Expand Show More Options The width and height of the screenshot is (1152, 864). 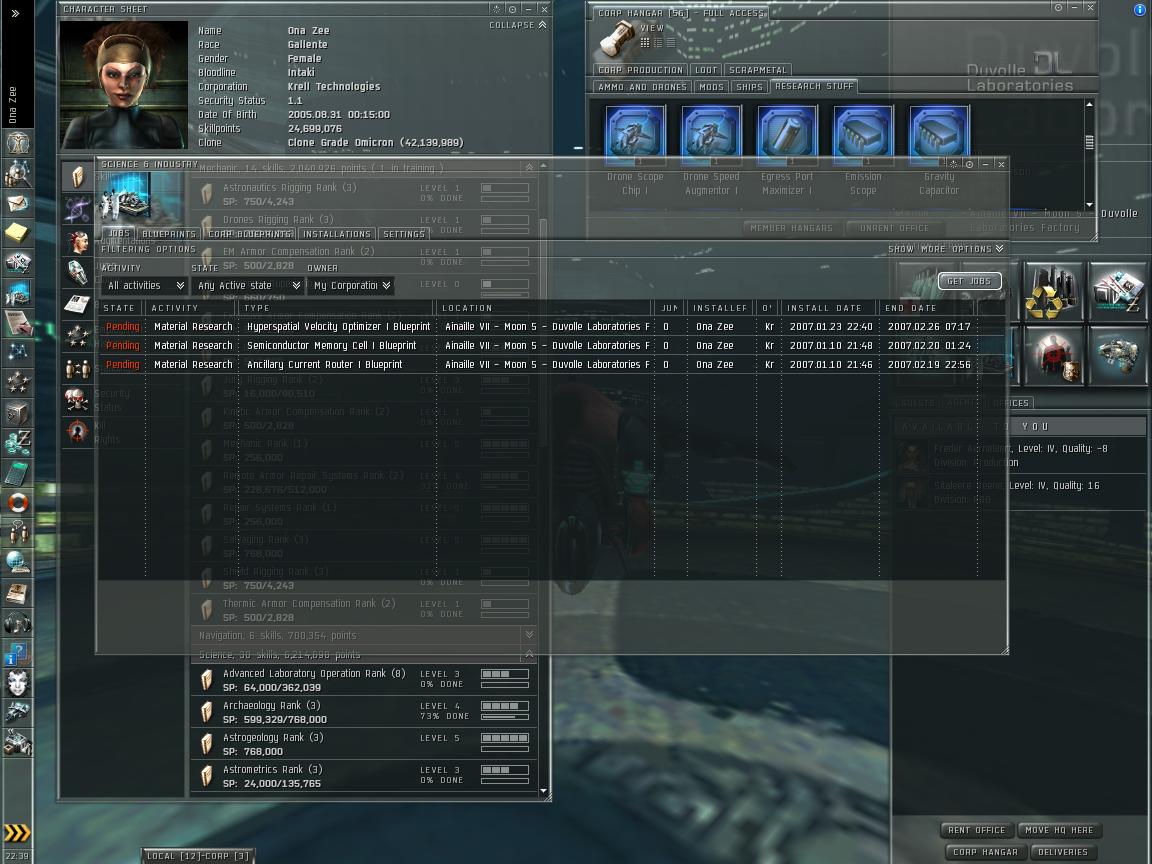click(x=946, y=249)
